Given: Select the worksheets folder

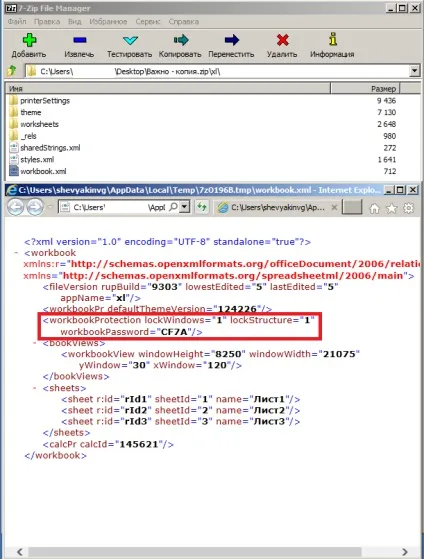Looking at the screenshot, I should point(39,124).
